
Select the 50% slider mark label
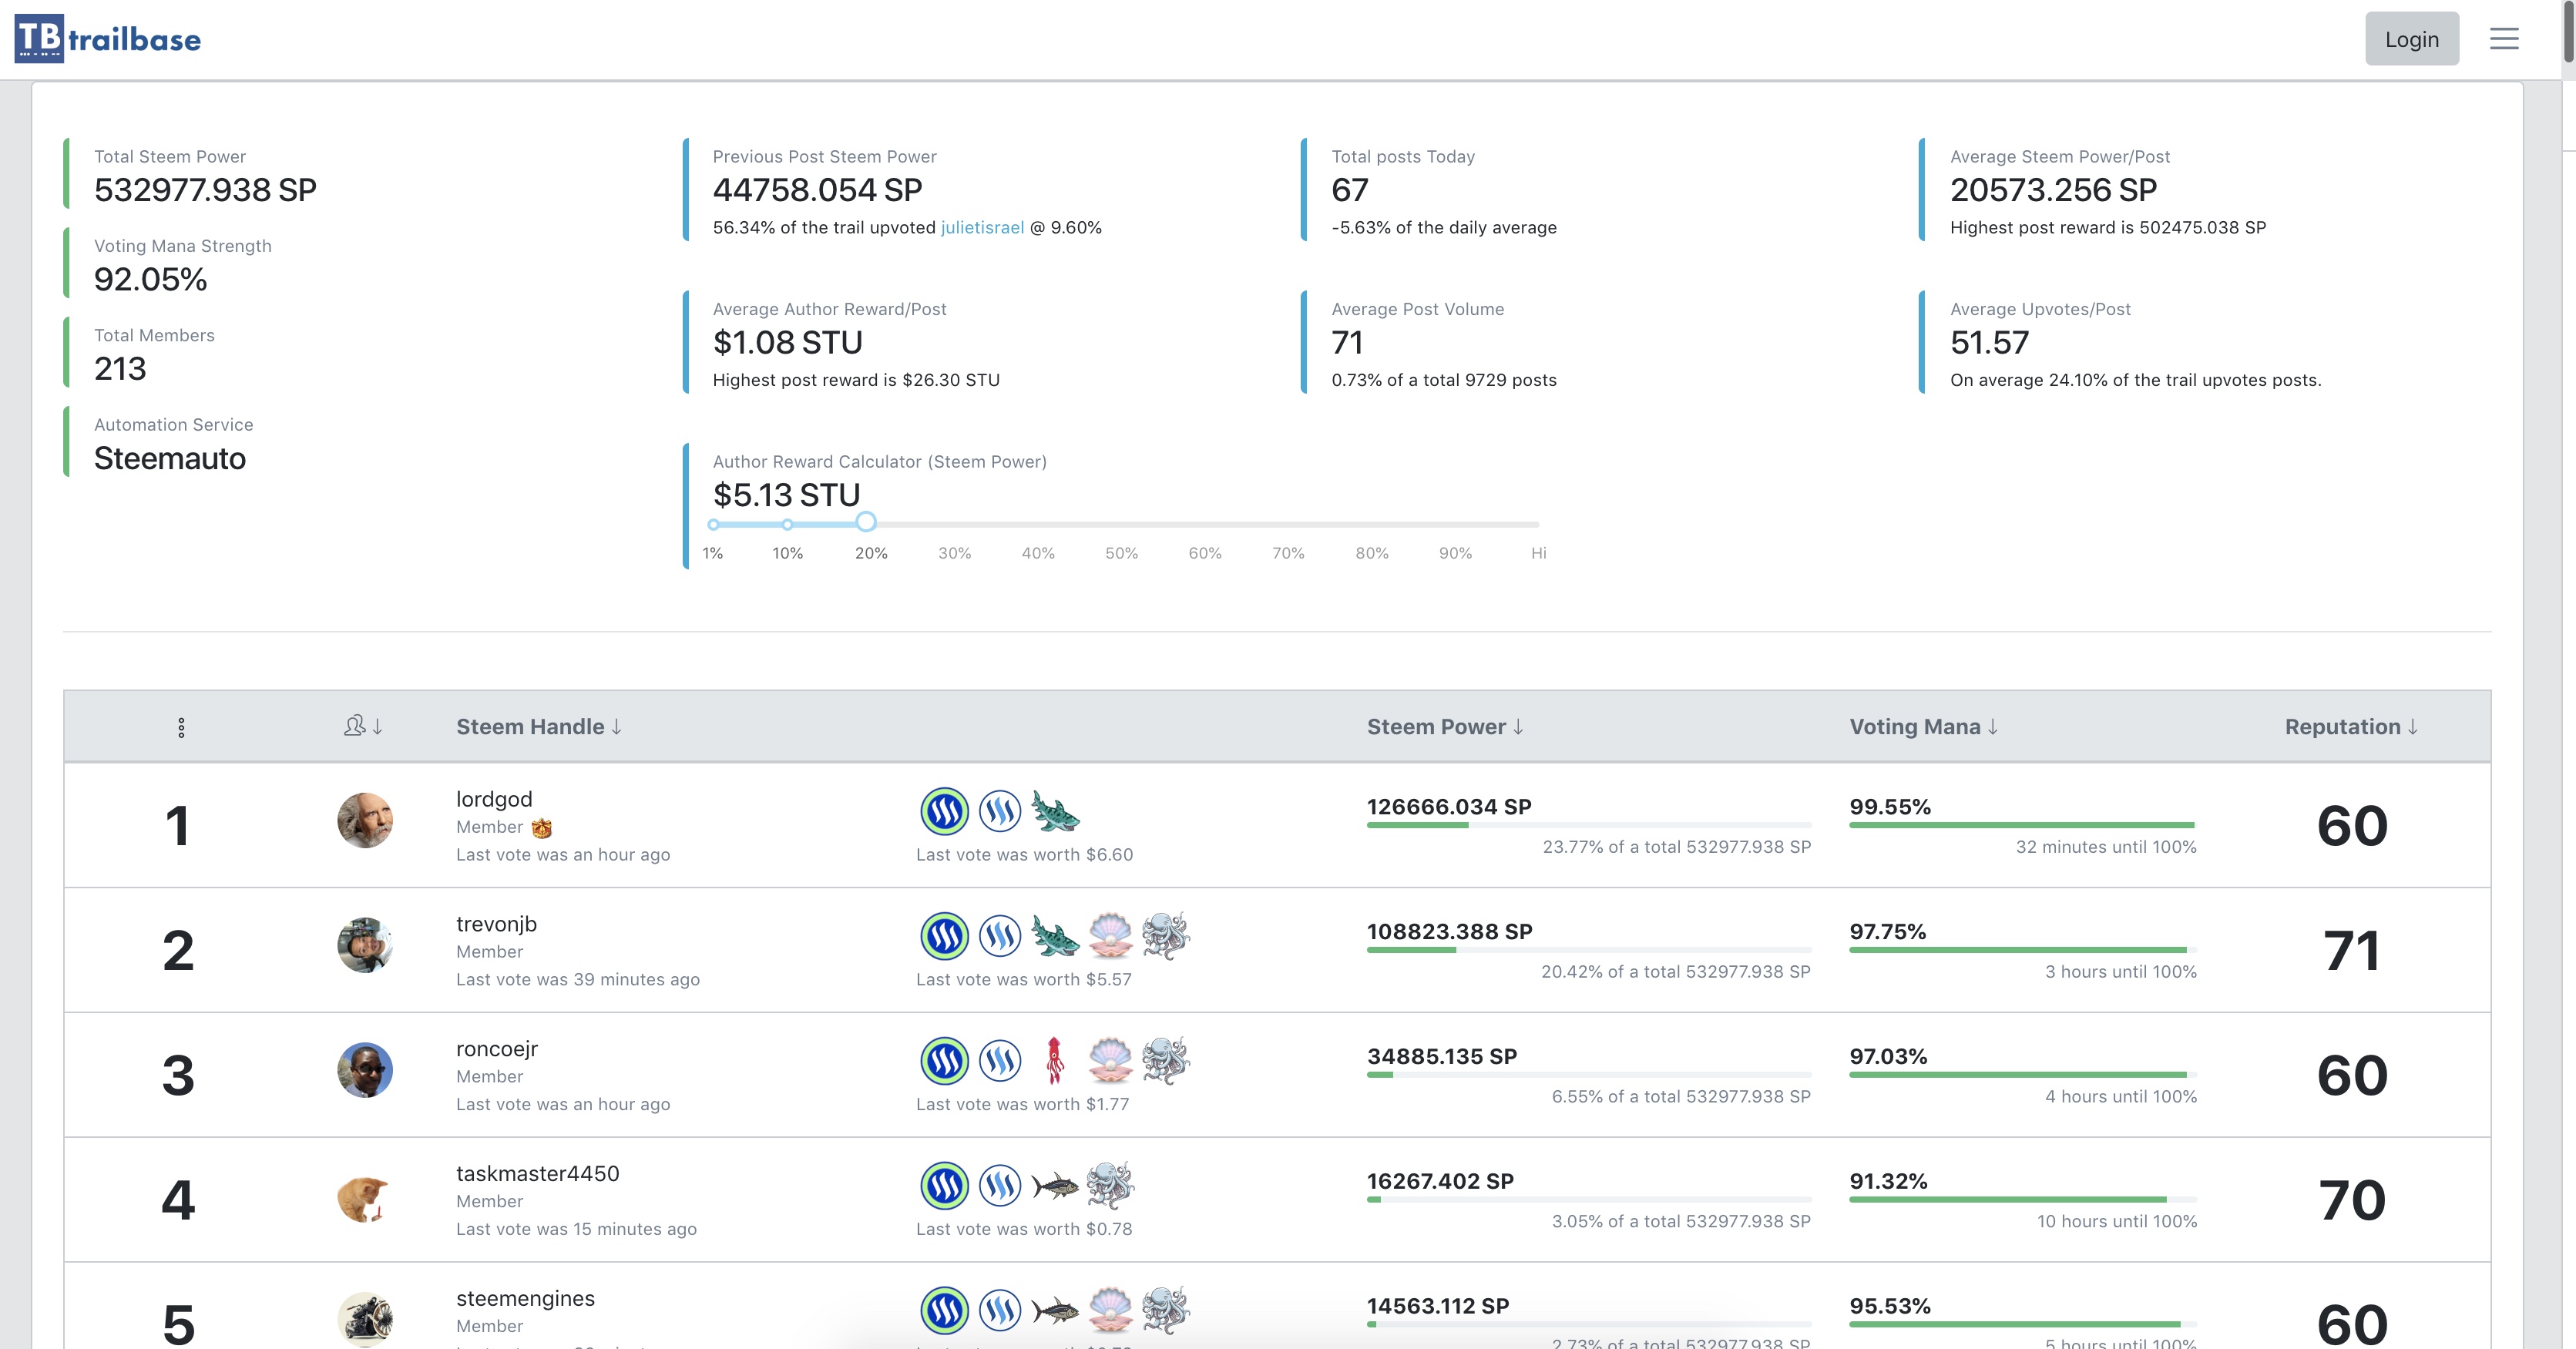click(x=1121, y=553)
